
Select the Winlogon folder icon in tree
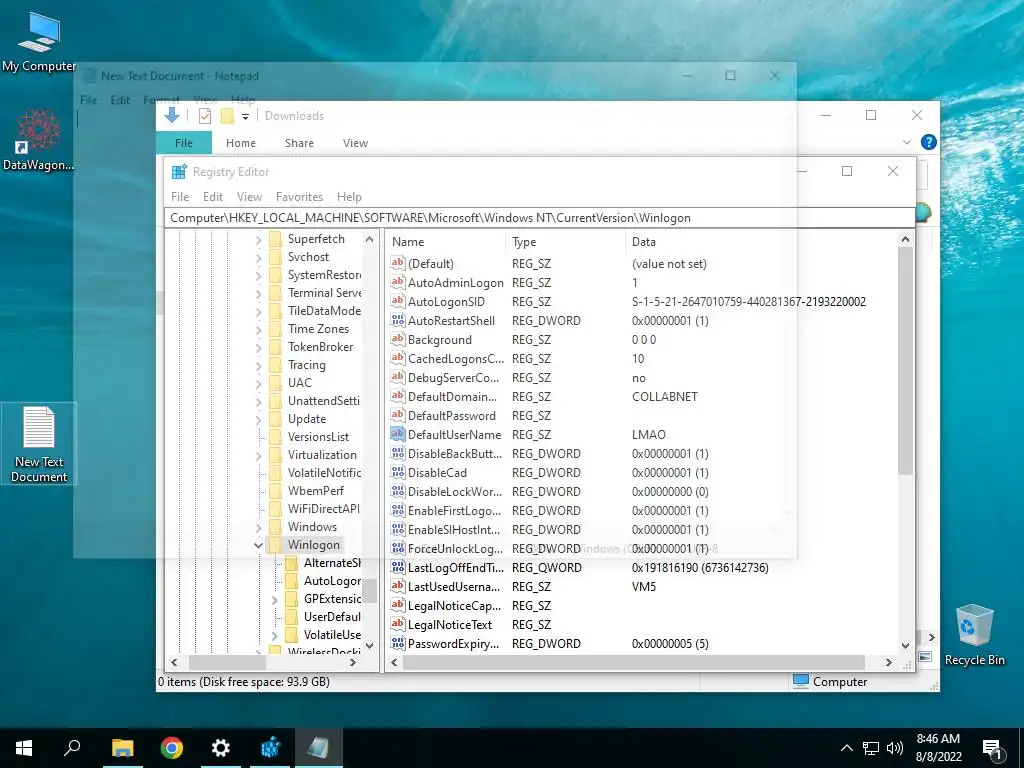[x=276, y=545]
